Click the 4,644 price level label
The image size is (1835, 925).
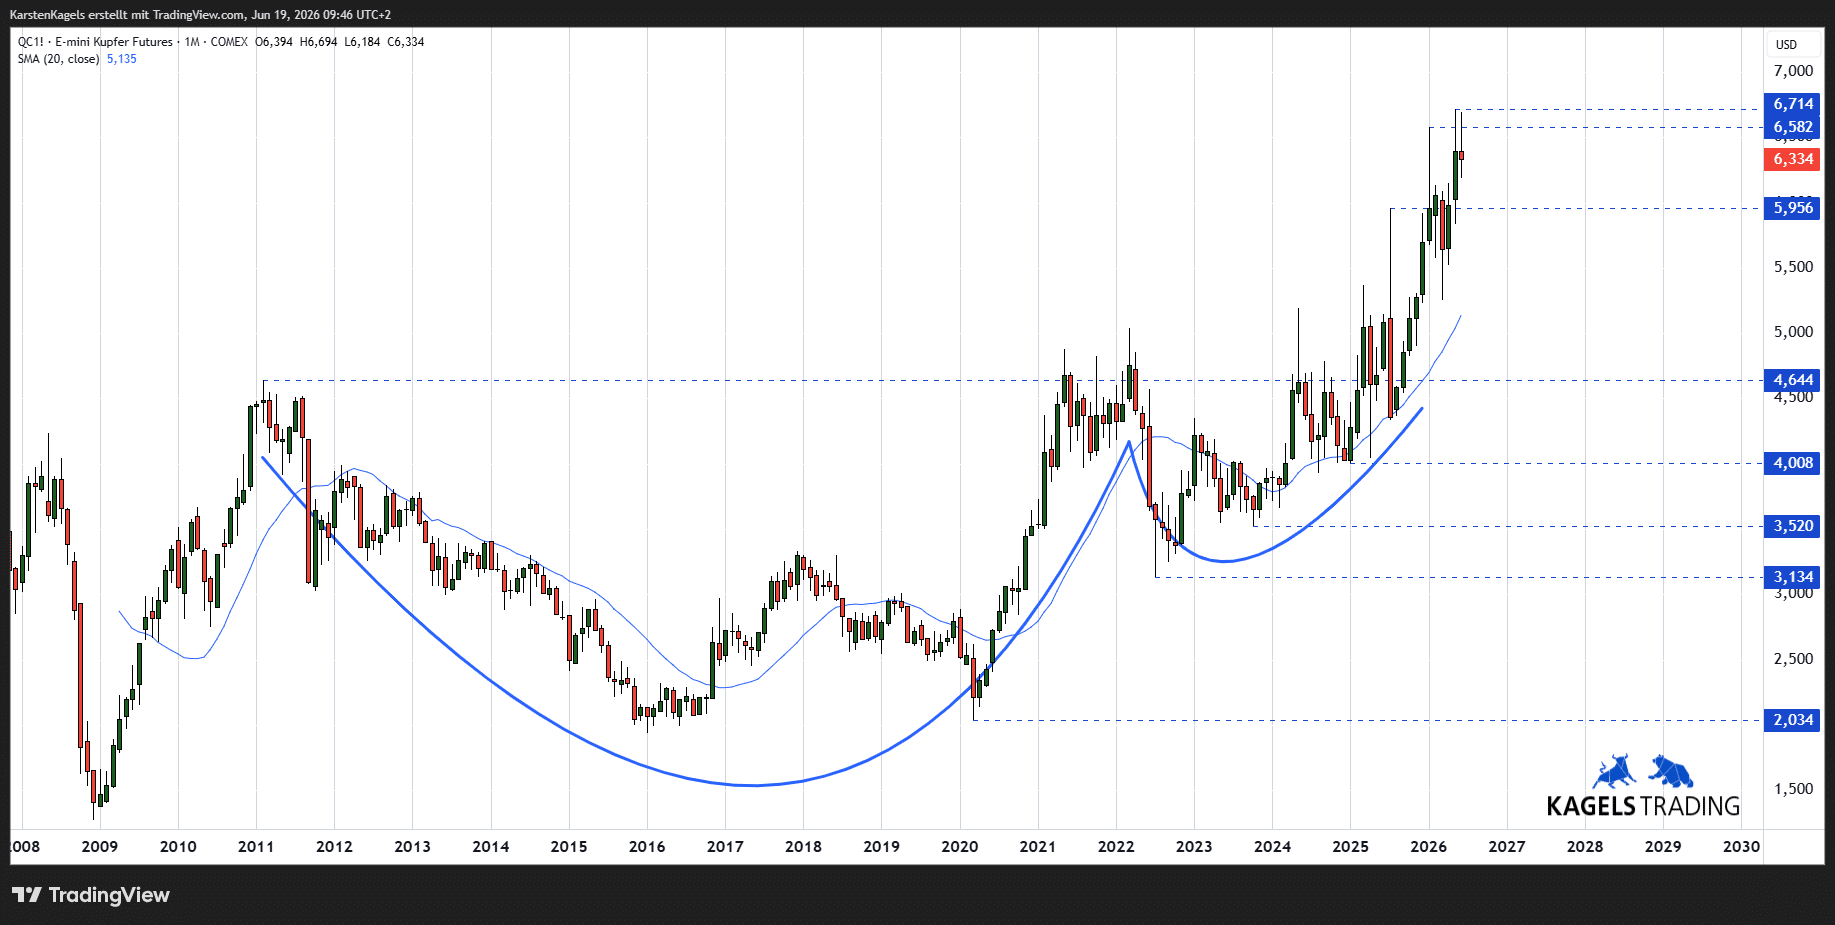tap(1792, 380)
